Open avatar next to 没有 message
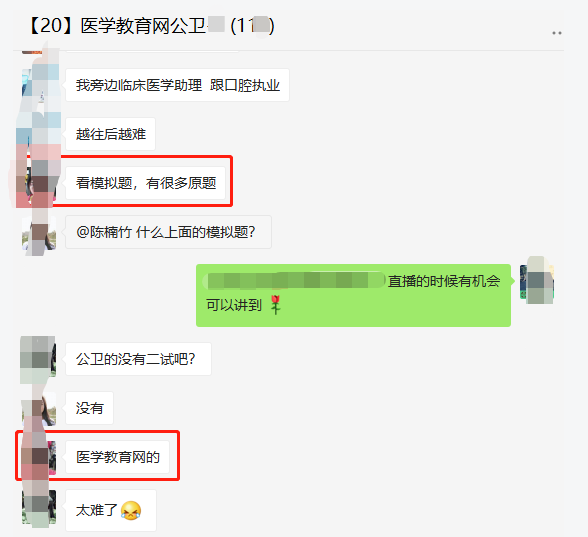Image resolution: width=588 pixels, height=537 pixels. click(39, 408)
